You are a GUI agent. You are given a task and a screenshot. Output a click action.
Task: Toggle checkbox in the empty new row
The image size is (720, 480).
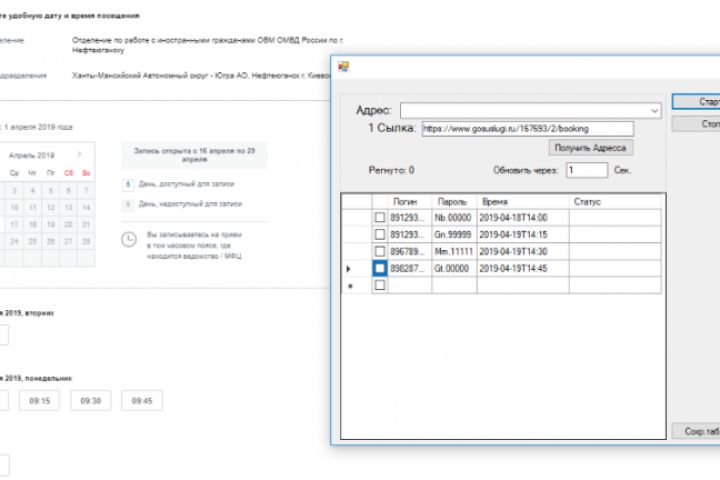click(380, 285)
